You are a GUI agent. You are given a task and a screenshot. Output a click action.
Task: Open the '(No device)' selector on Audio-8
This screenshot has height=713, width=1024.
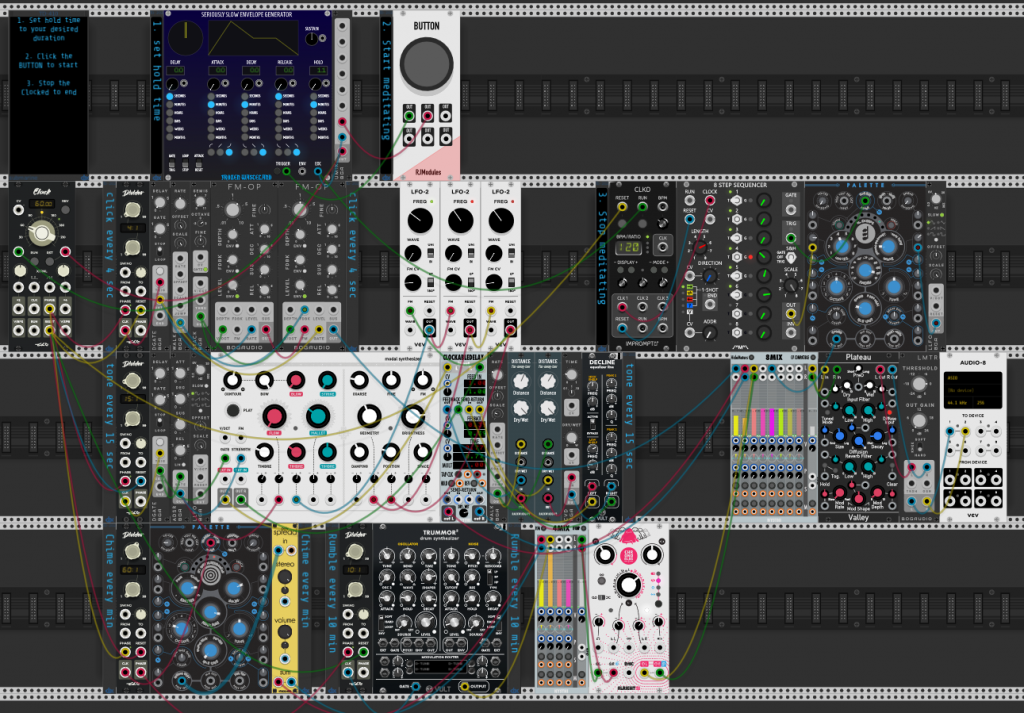pos(972,390)
